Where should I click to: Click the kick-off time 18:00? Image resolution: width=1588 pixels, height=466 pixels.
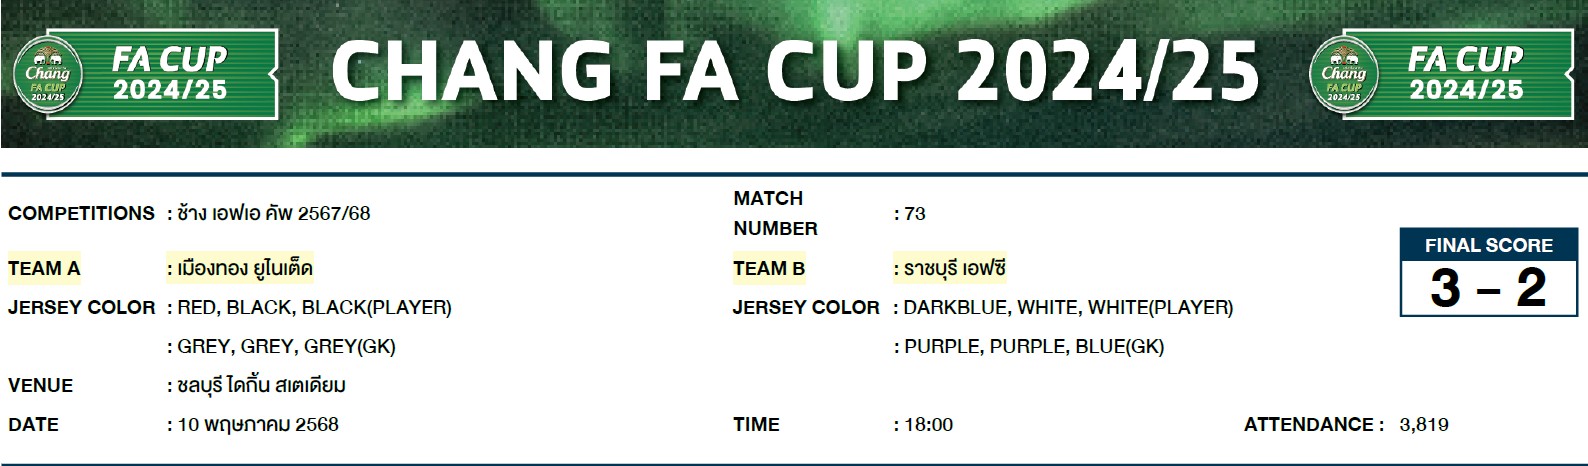tap(928, 425)
